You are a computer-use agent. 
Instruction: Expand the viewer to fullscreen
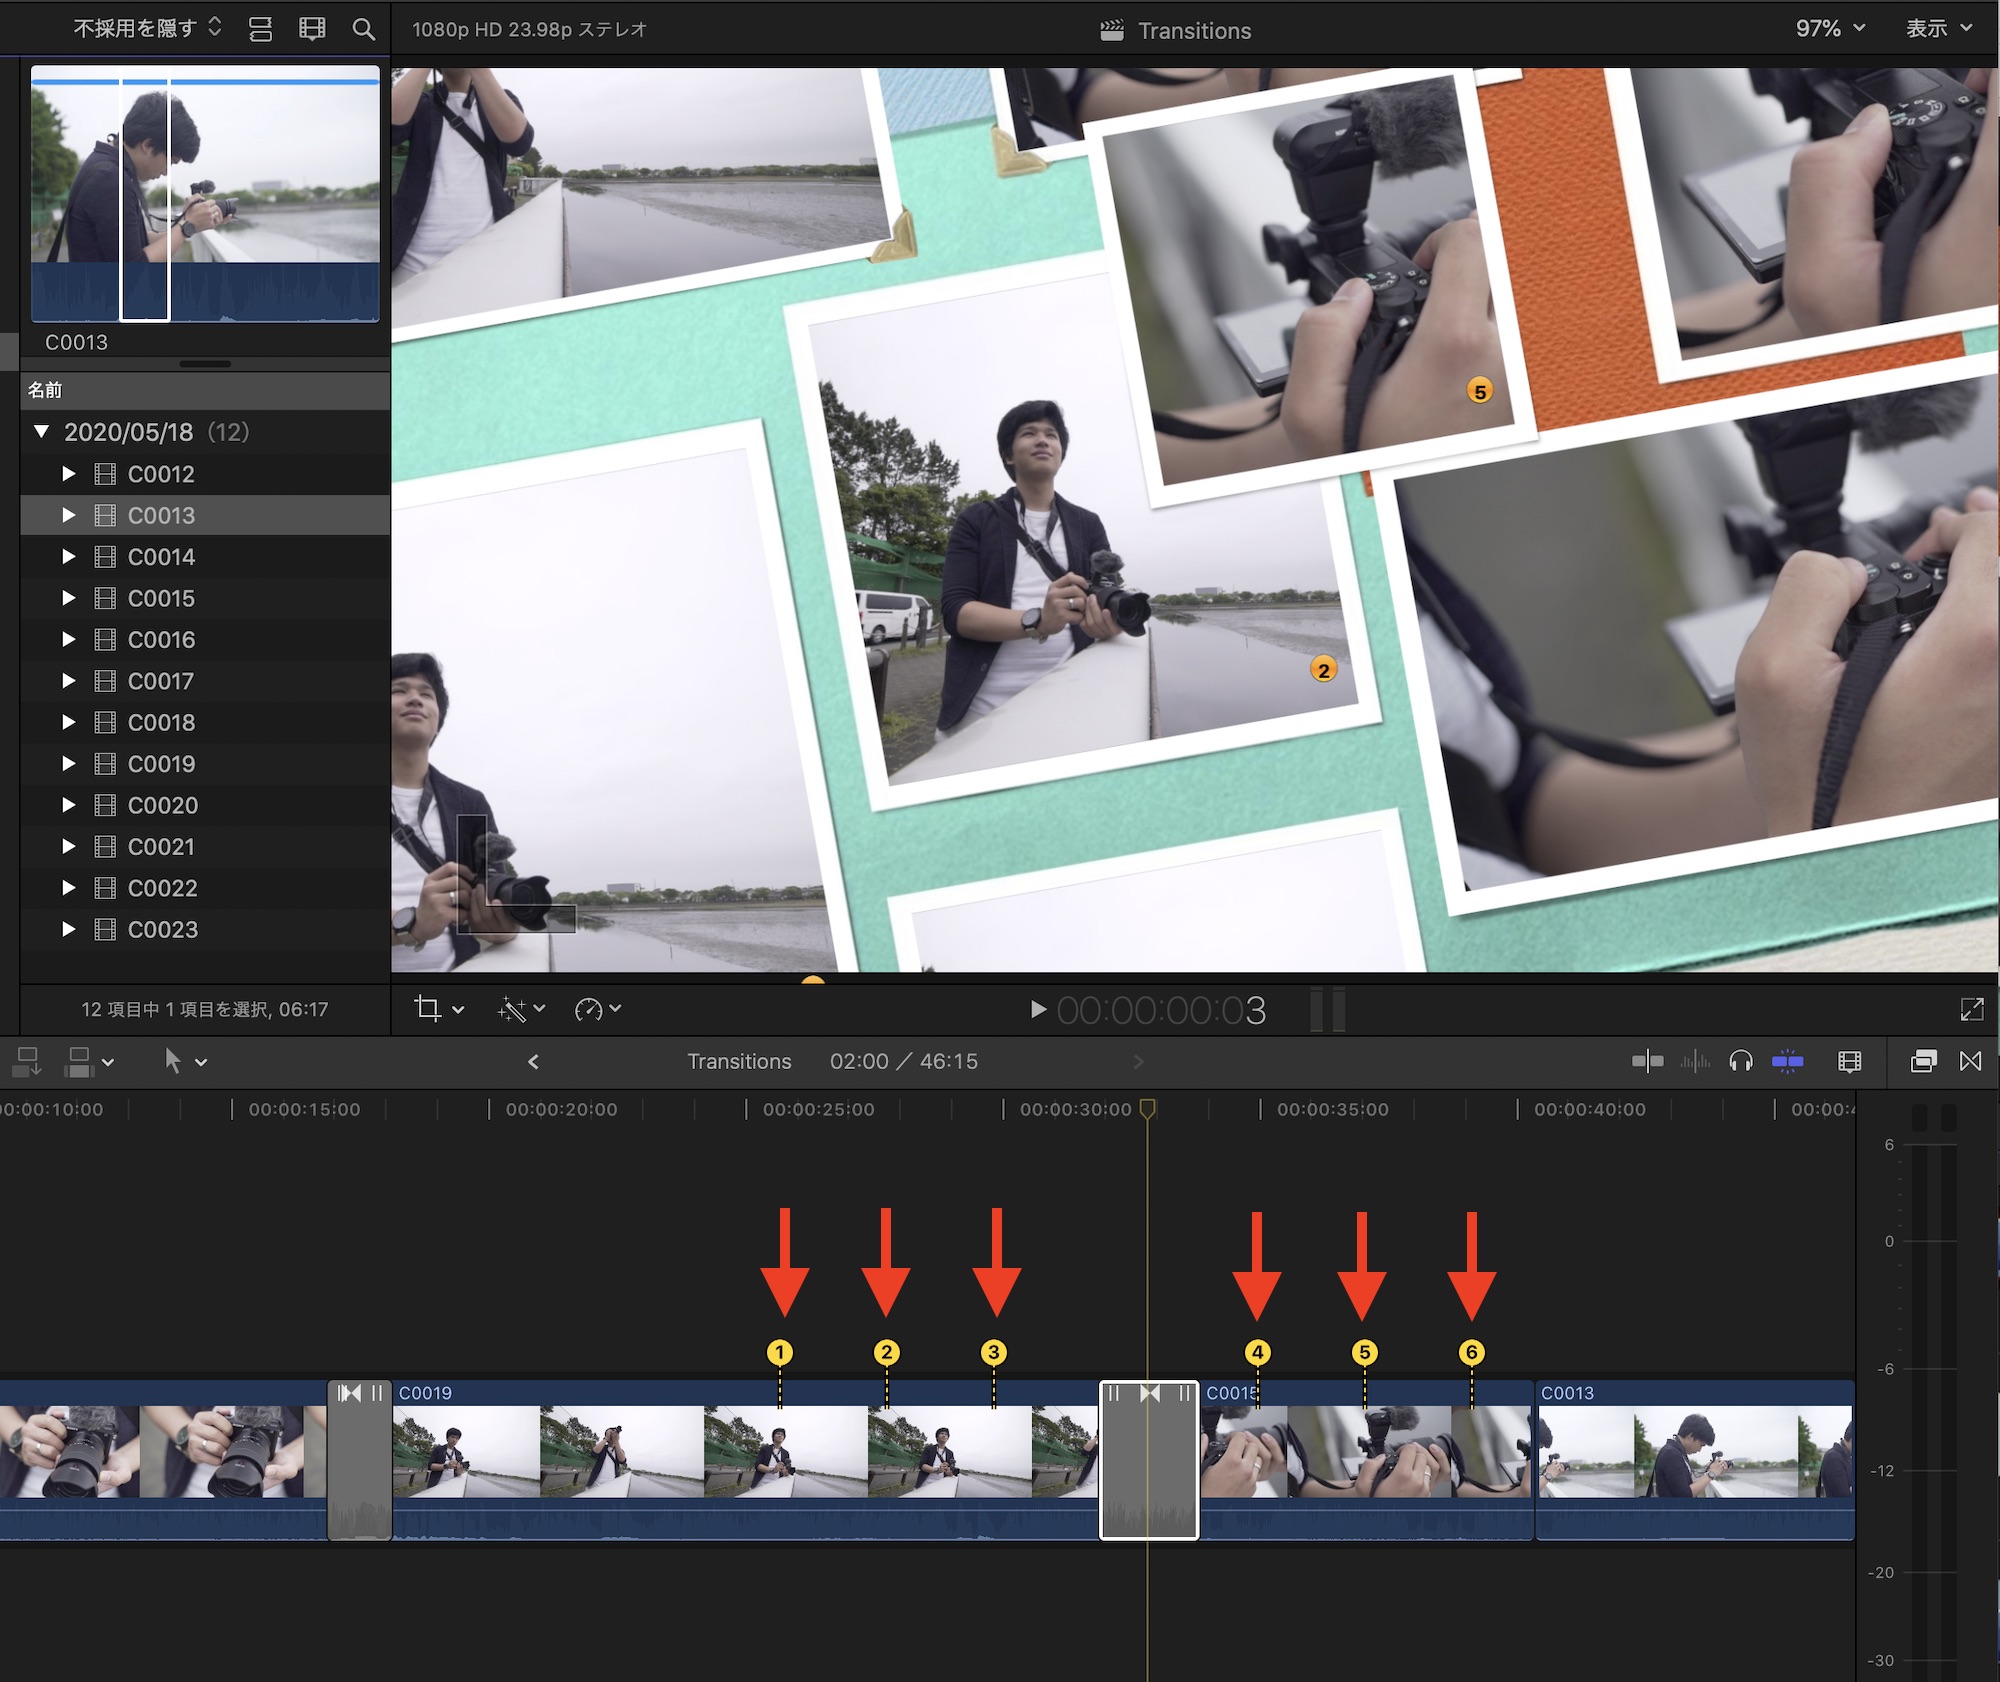pos(1971,1009)
